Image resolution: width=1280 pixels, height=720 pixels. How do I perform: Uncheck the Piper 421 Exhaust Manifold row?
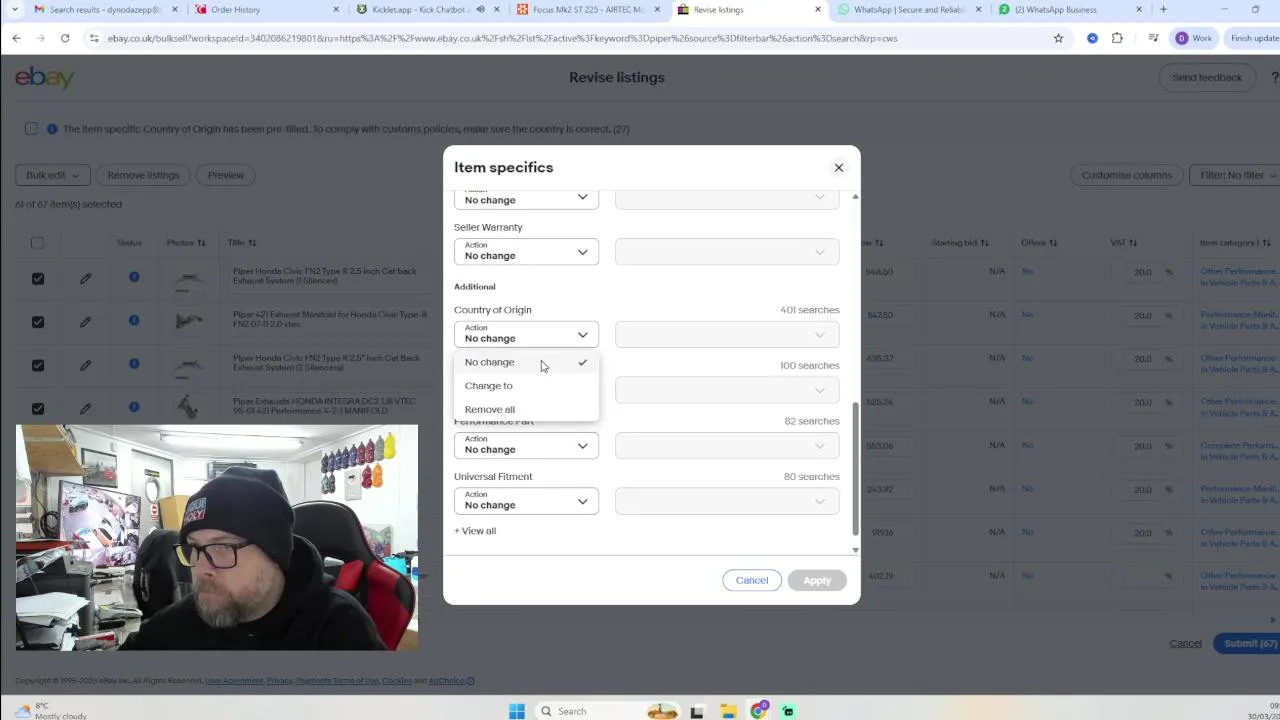(37, 321)
